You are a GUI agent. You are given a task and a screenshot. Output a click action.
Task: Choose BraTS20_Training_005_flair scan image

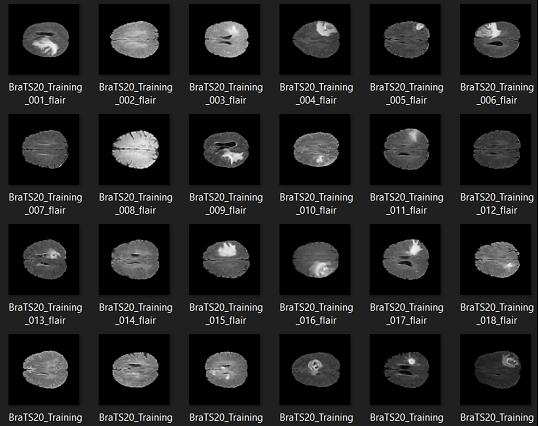[405, 39]
